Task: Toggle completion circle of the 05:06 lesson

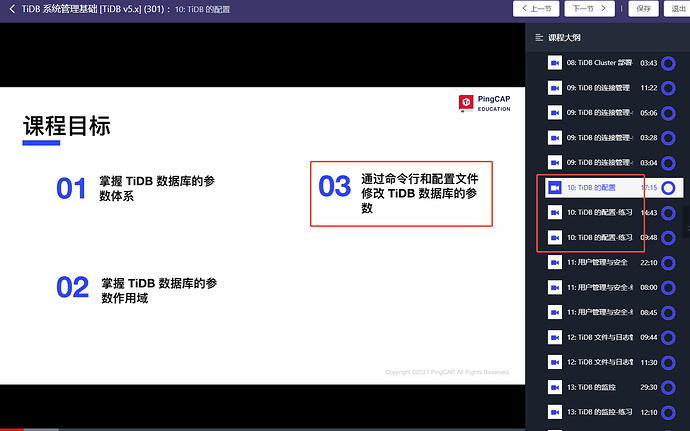Action: coord(668,113)
